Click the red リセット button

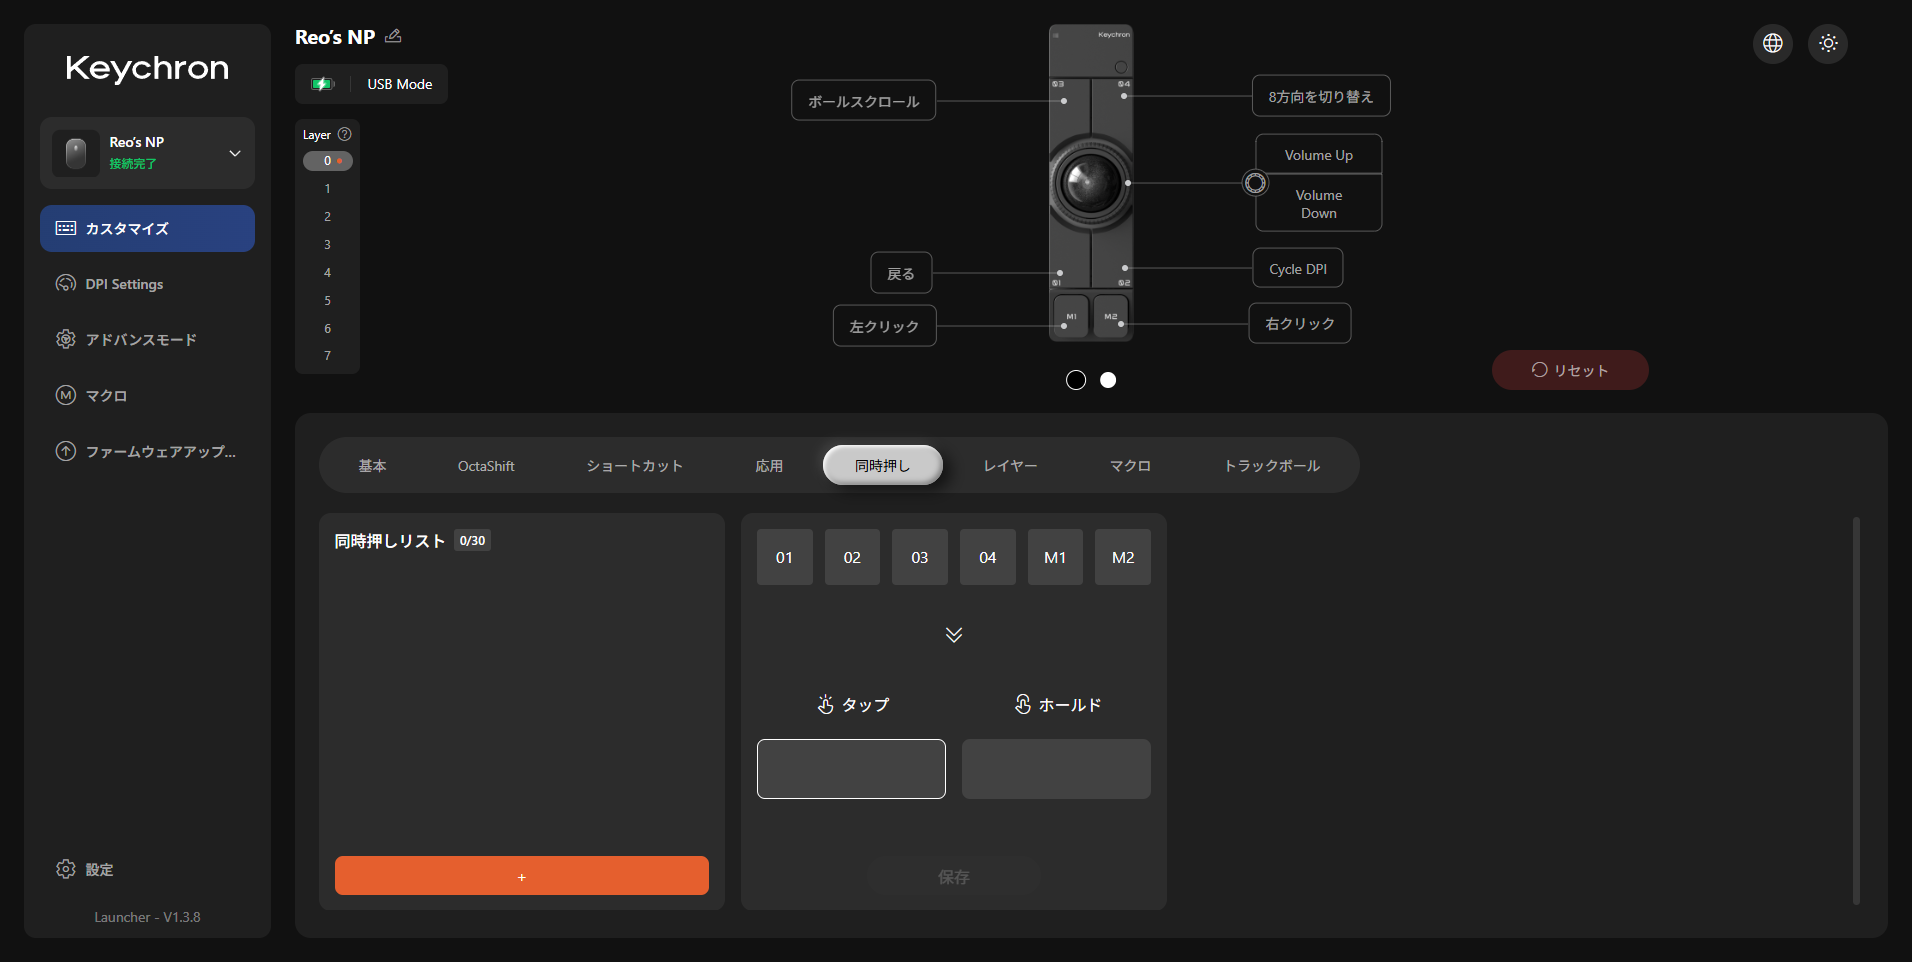[1570, 370]
